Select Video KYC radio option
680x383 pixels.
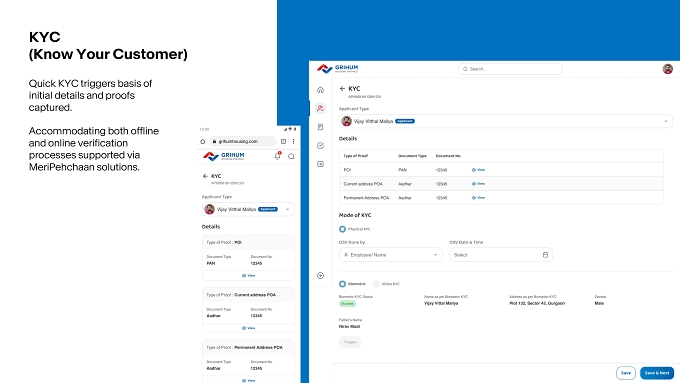[x=376, y=284]
